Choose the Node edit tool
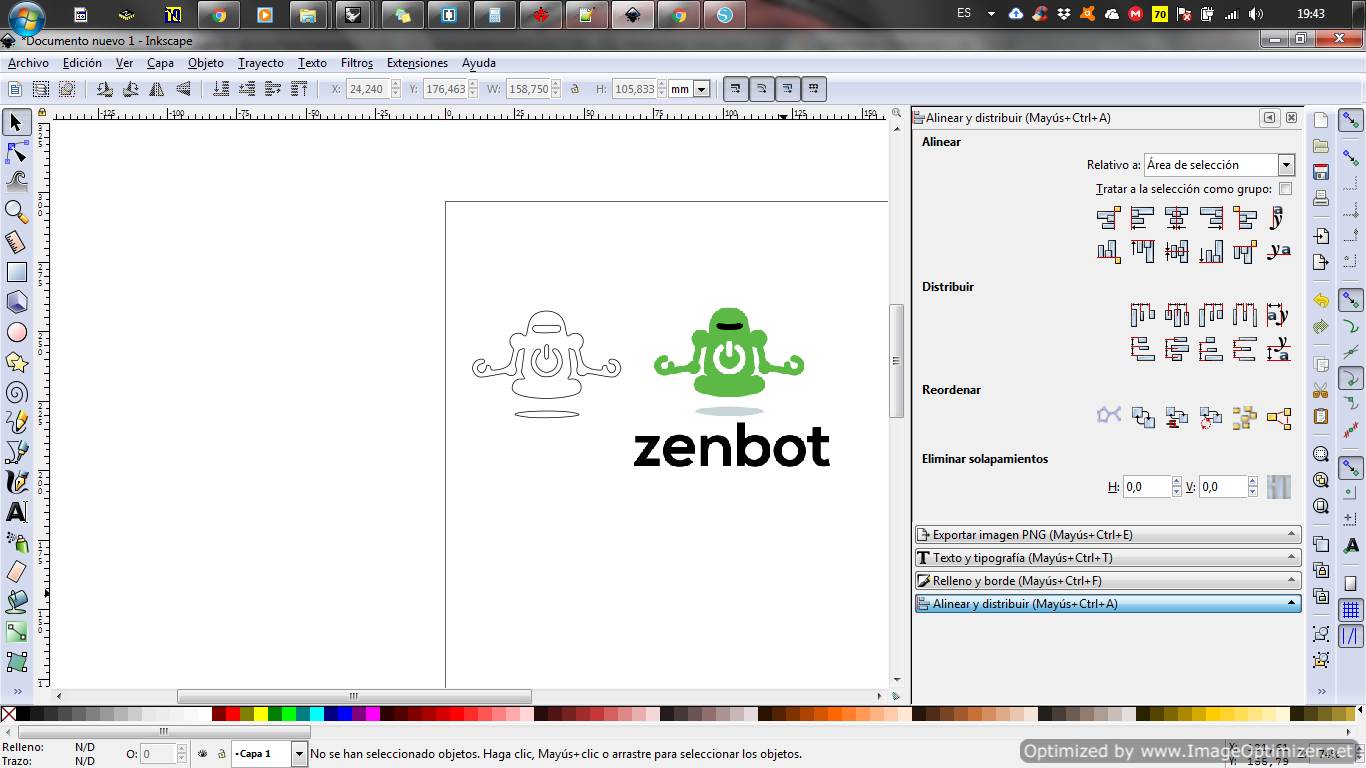This screenshot has height=768, width=1366. tap(16, 152)
